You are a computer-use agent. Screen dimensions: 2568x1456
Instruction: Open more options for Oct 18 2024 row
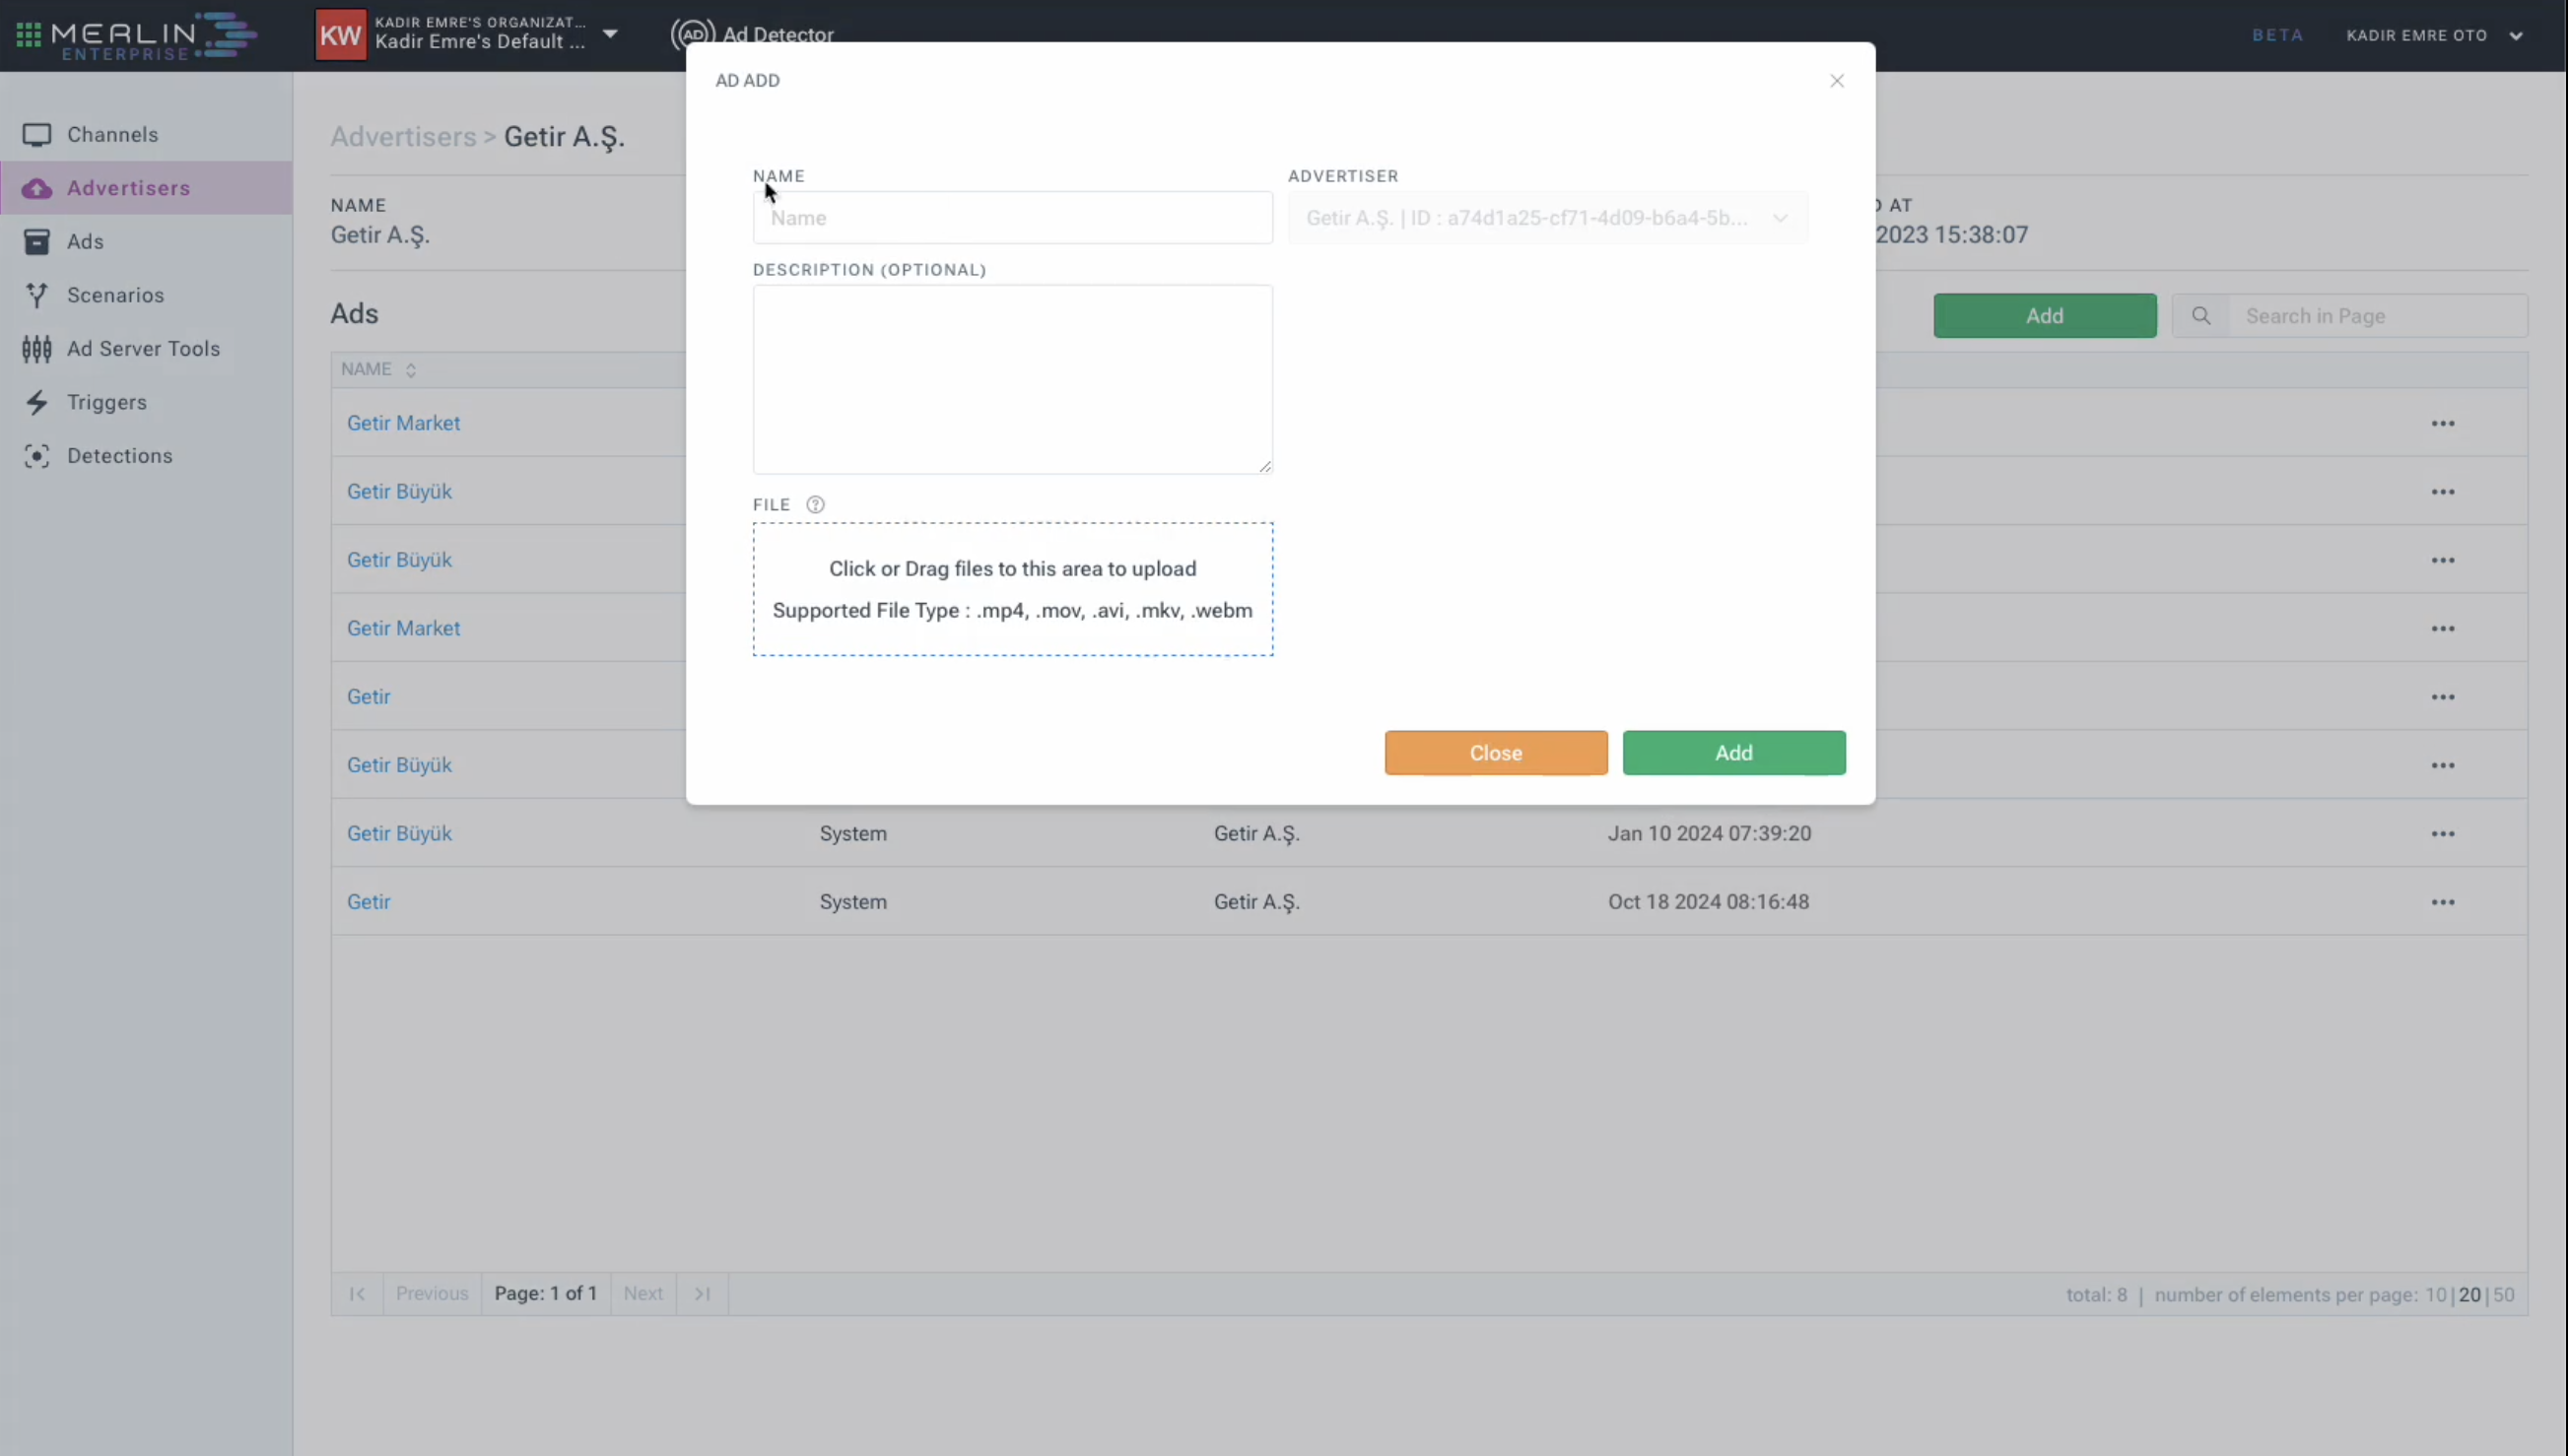[x=2443, y=902]
